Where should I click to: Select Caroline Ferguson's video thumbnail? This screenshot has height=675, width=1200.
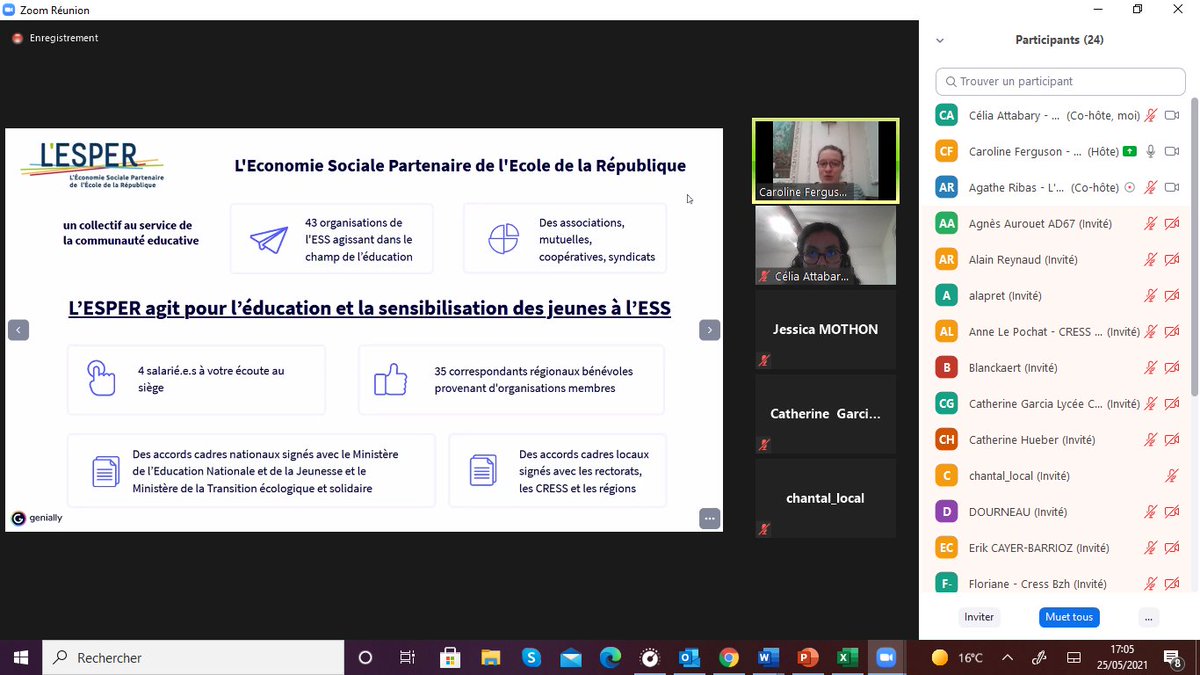826,160
